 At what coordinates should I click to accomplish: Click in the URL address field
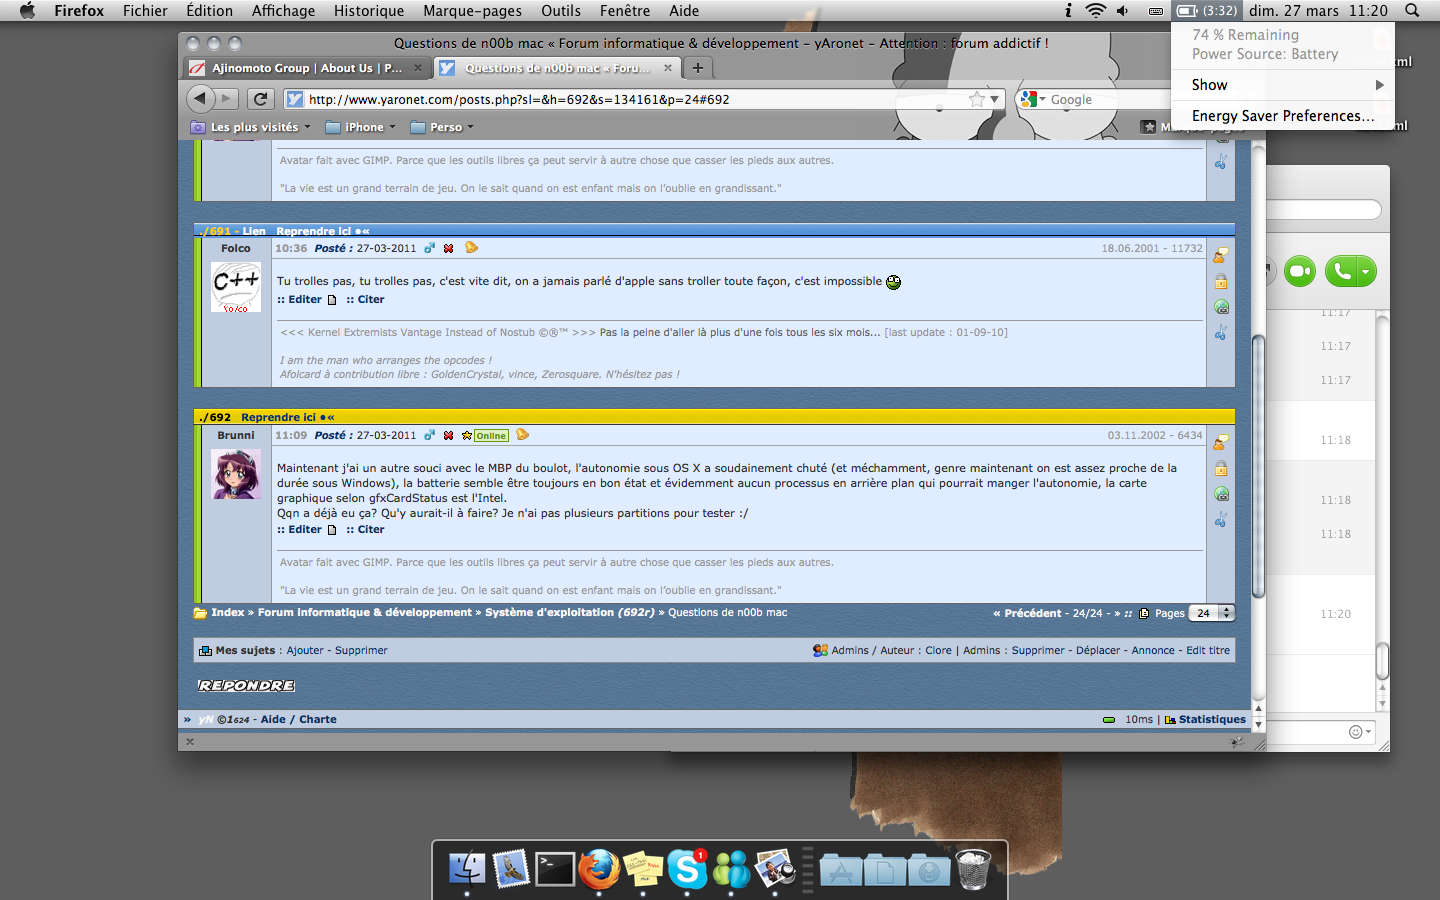[x=630, y=99]
